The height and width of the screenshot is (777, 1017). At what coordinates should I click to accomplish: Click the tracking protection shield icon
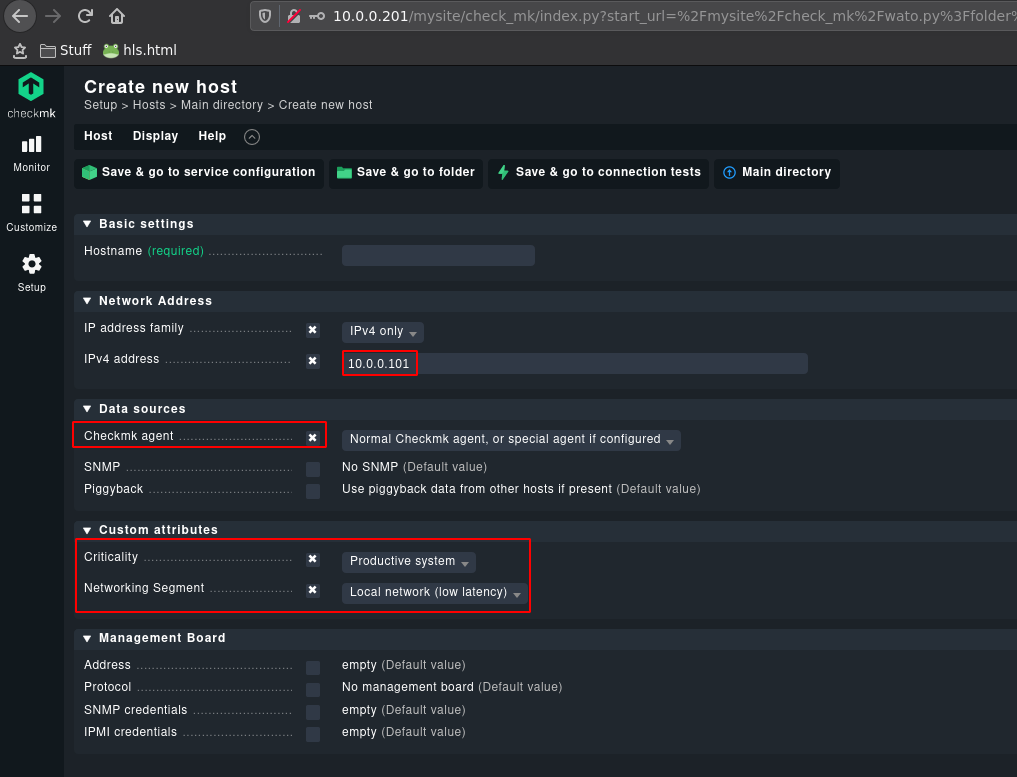click(265, 16)
